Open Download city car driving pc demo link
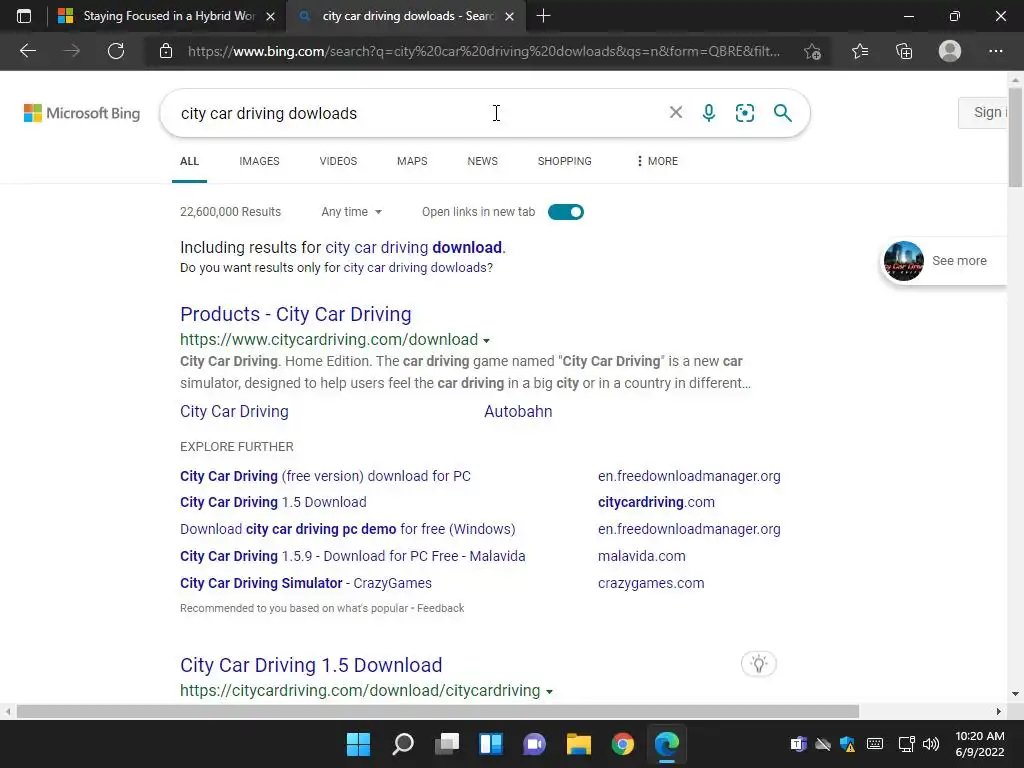This screenshot has width=1024, height=768. tap(347, 529)
